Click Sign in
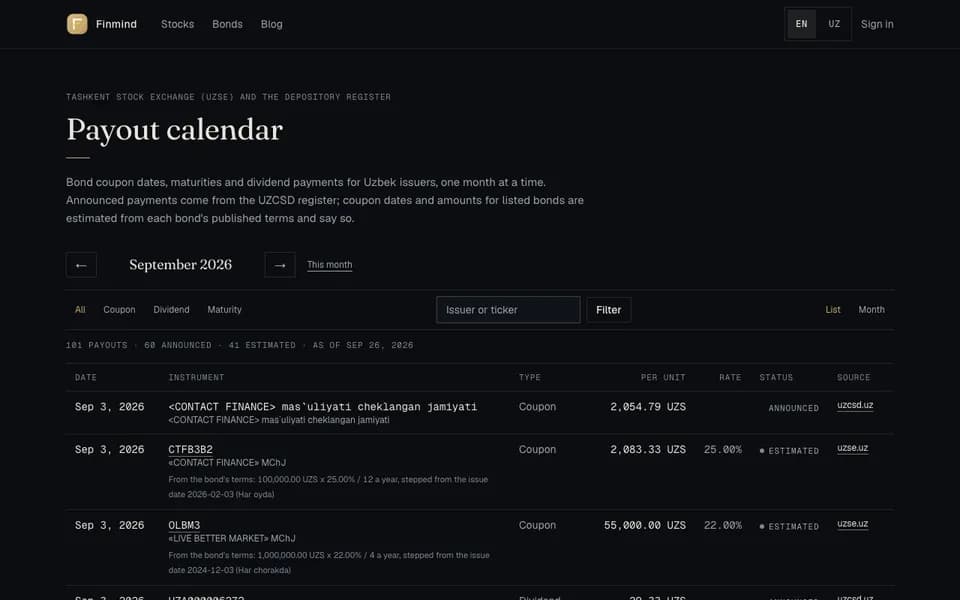 [877, 24]
